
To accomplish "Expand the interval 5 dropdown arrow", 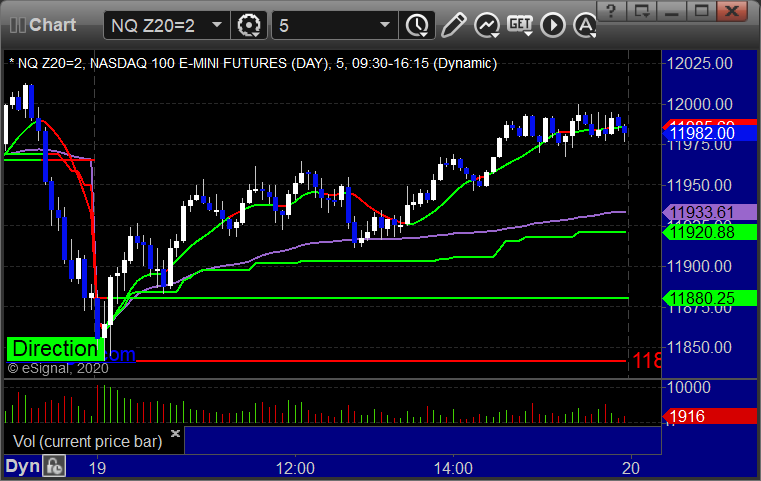I will (385, 25).
